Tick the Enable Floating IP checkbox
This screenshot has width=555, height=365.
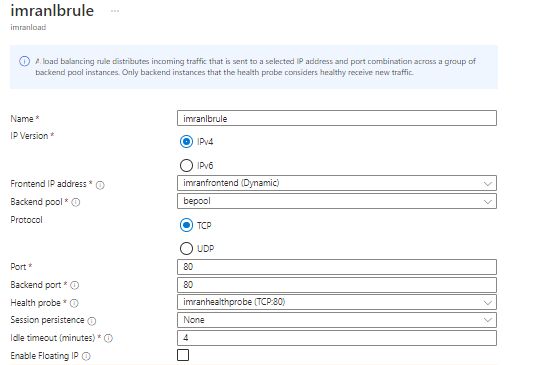[183, 355]
